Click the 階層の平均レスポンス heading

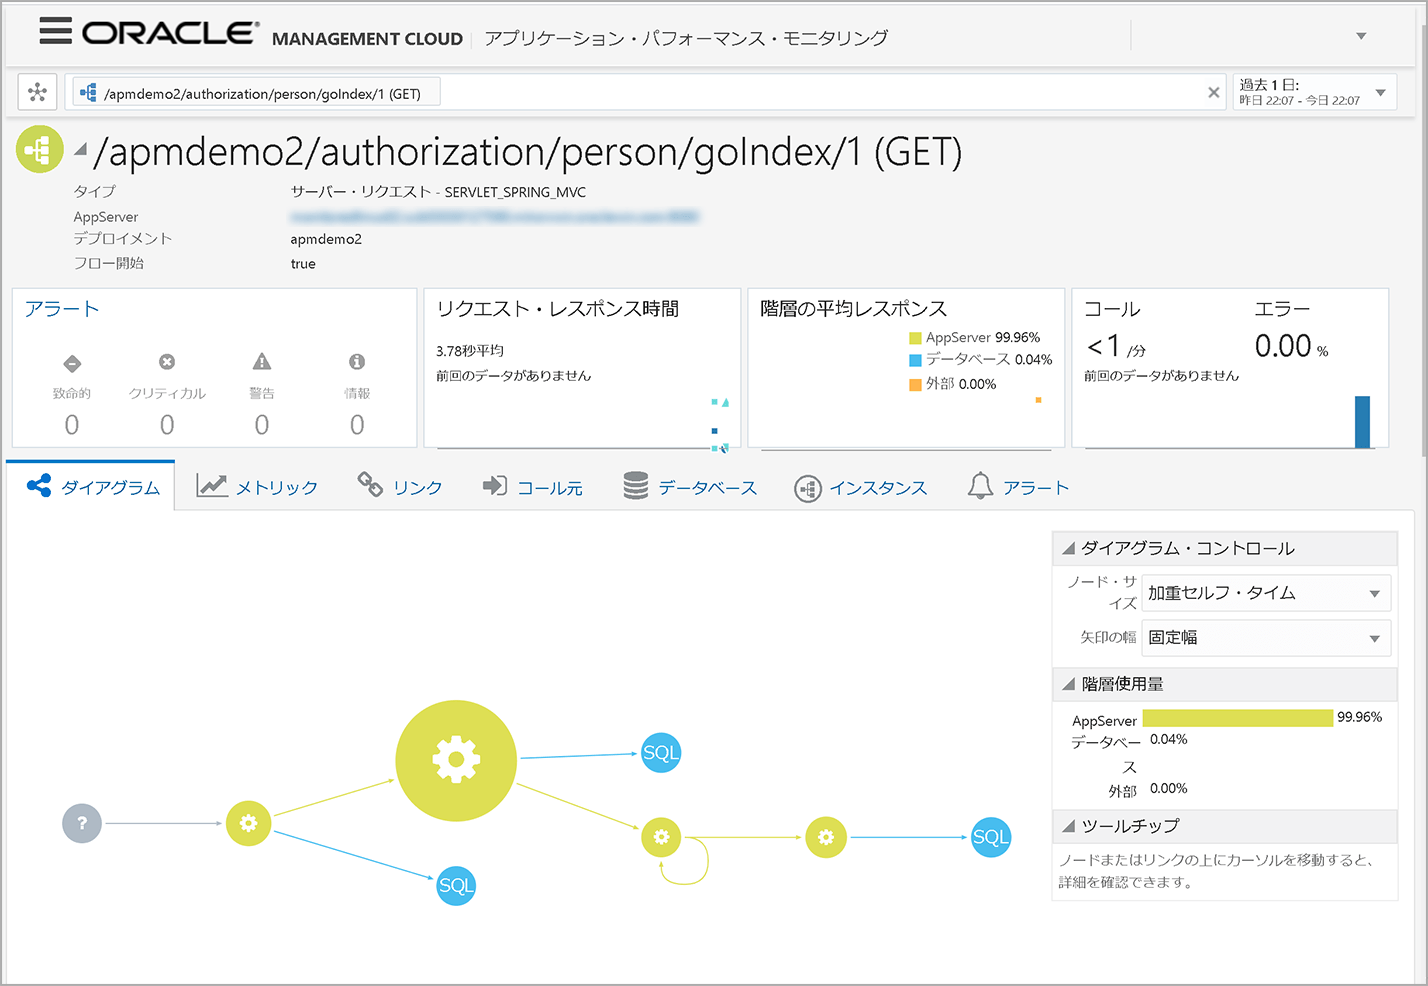pos(853,309)
